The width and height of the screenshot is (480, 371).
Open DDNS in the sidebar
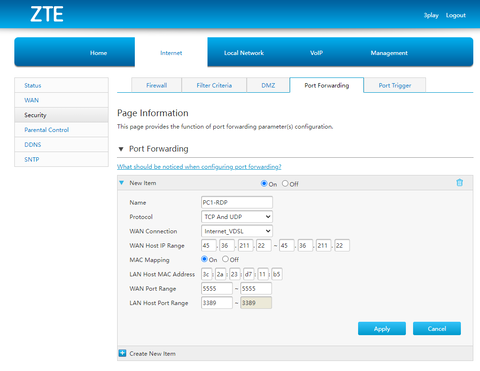(61, 144)
